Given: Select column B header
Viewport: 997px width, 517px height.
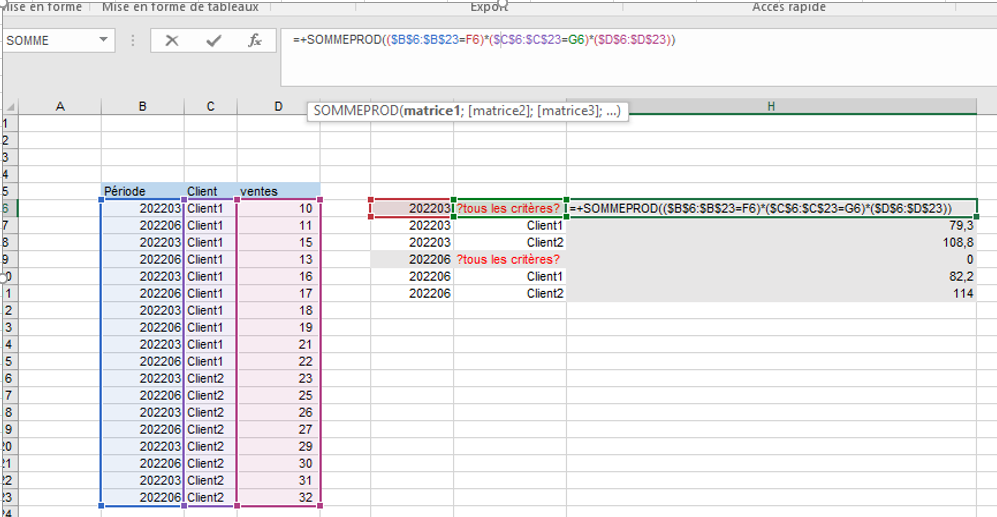Looking at the screenshot, I should (x=142, y=107).
